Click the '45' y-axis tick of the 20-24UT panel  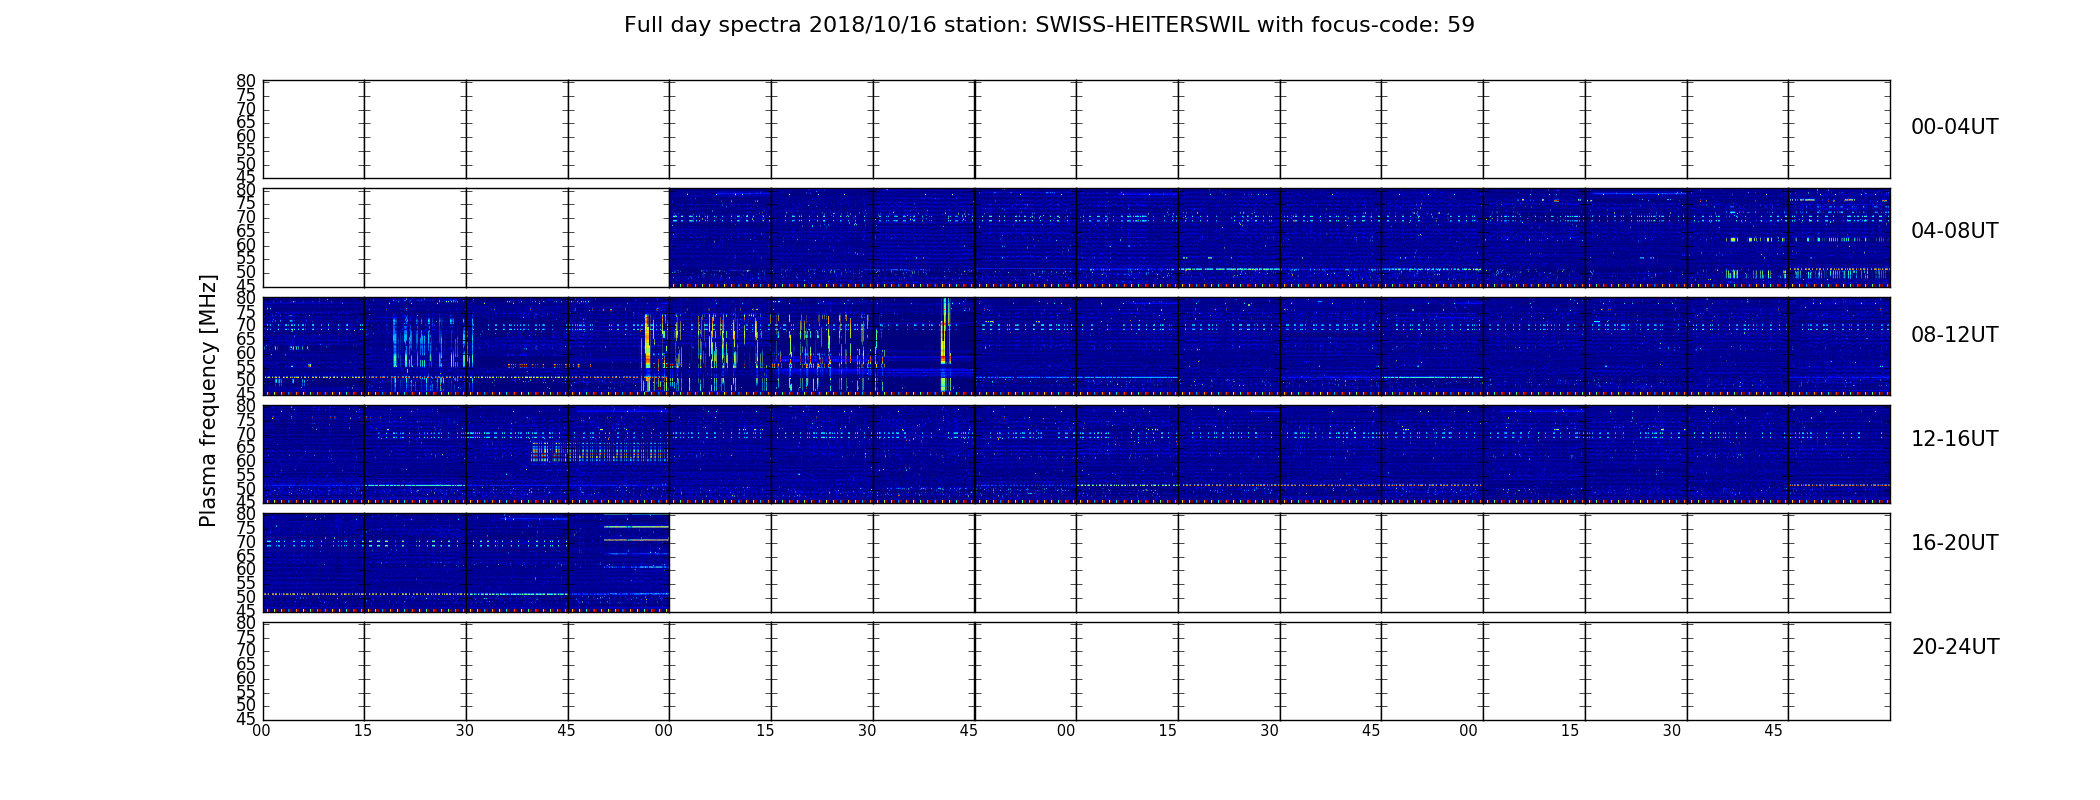point(246,719)
